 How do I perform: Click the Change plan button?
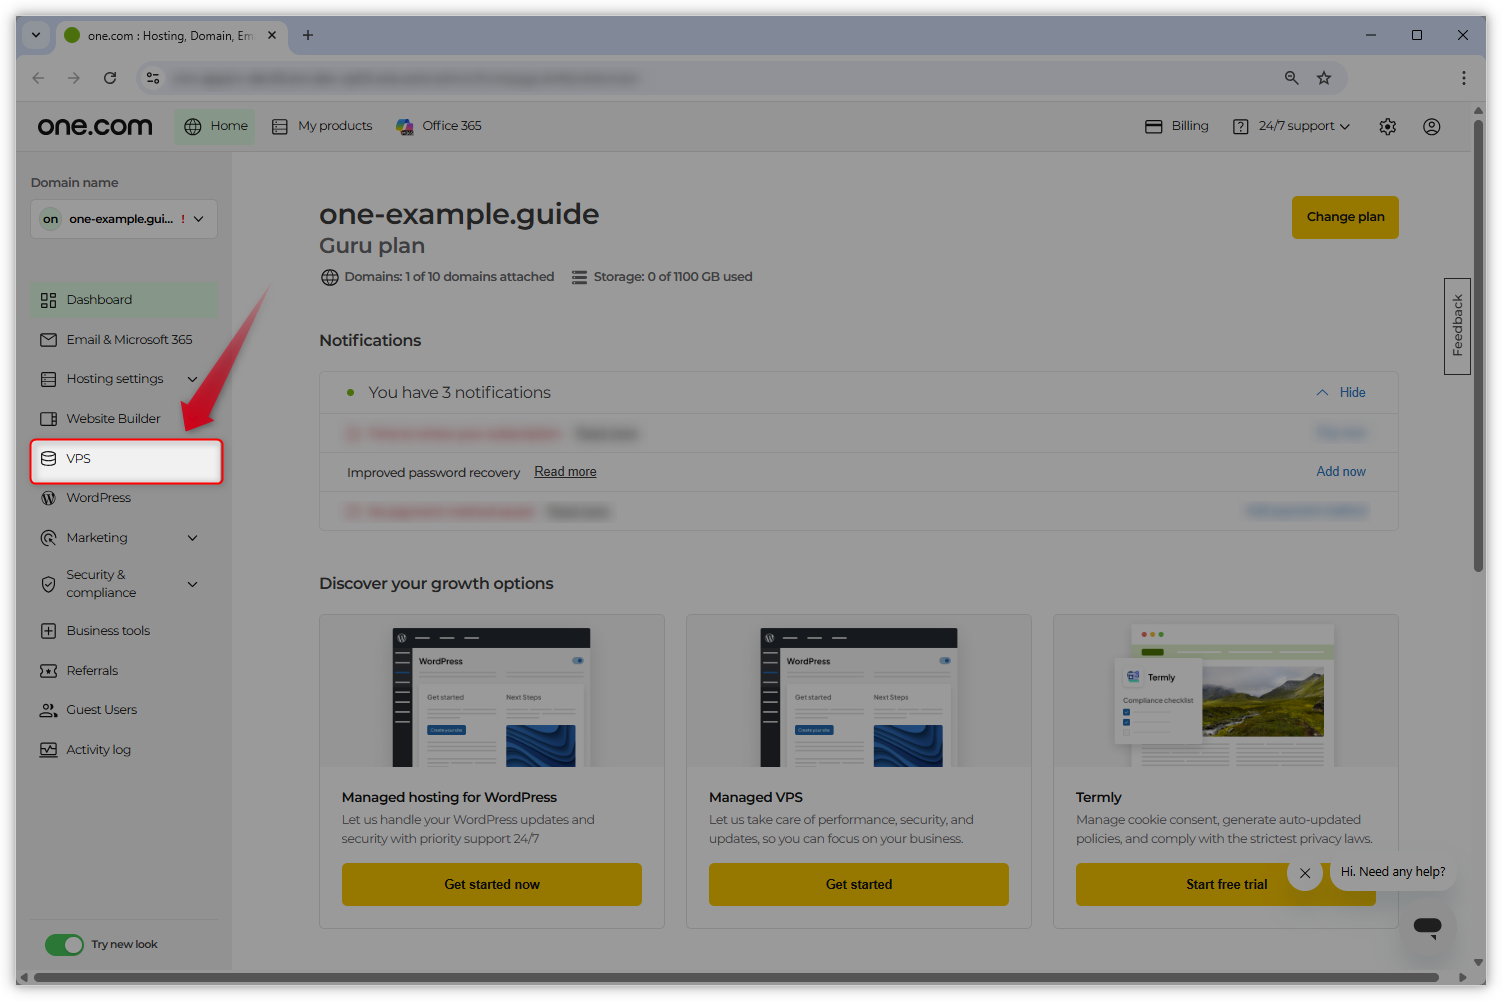[1344, 217]
